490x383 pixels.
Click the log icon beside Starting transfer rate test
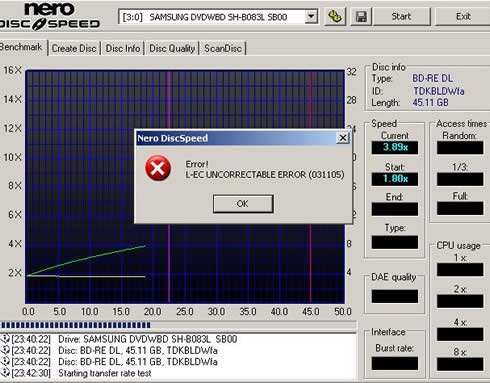[x=5, y=373]
